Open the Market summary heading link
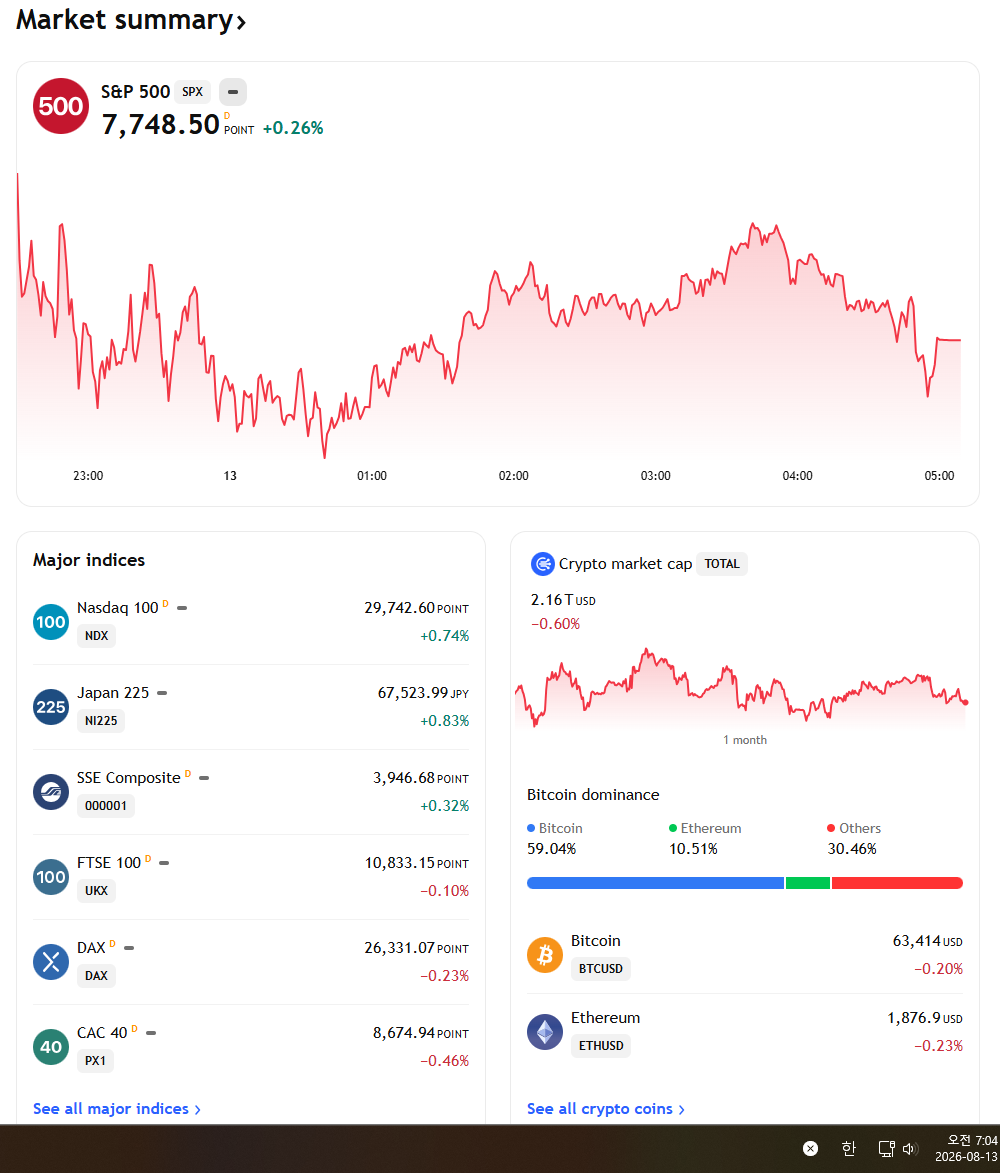 [131, 20]
